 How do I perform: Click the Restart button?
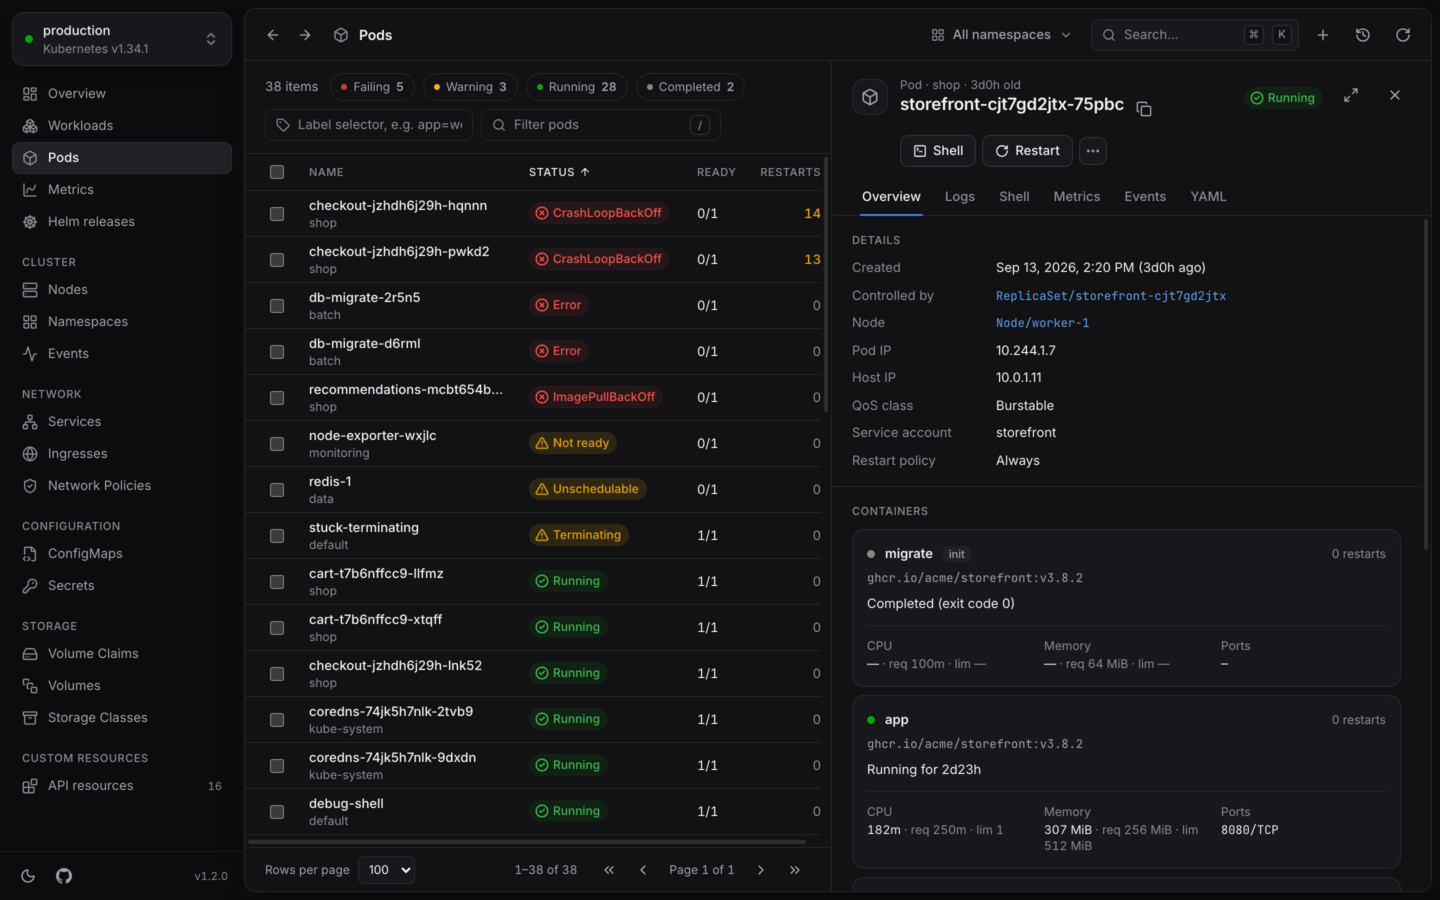click(1027, 151)
